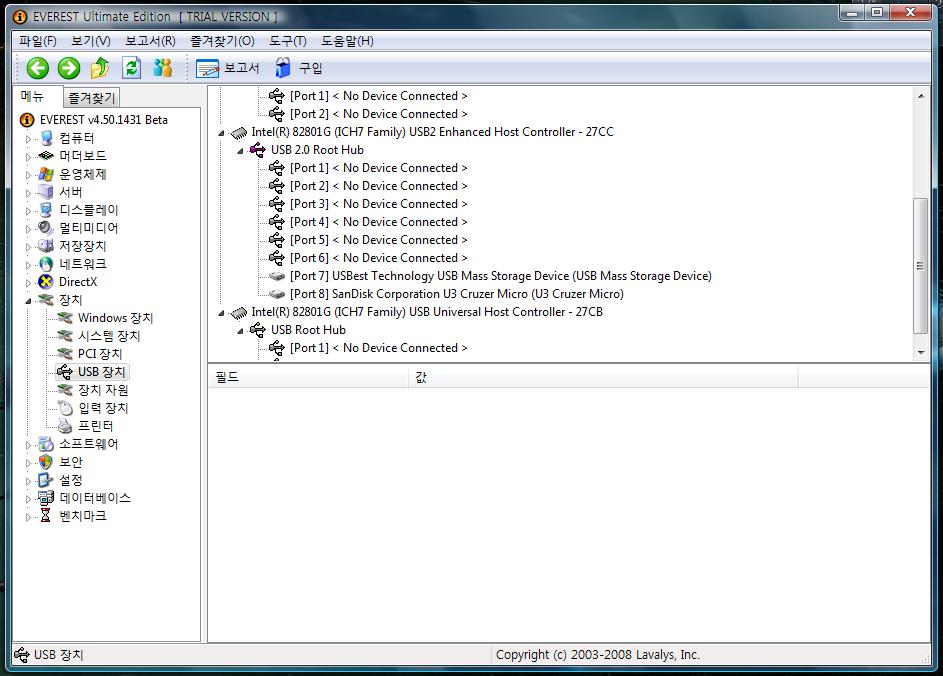Click the device tree scroll up arrow
The image size is (943, 676).
point(921,96)
